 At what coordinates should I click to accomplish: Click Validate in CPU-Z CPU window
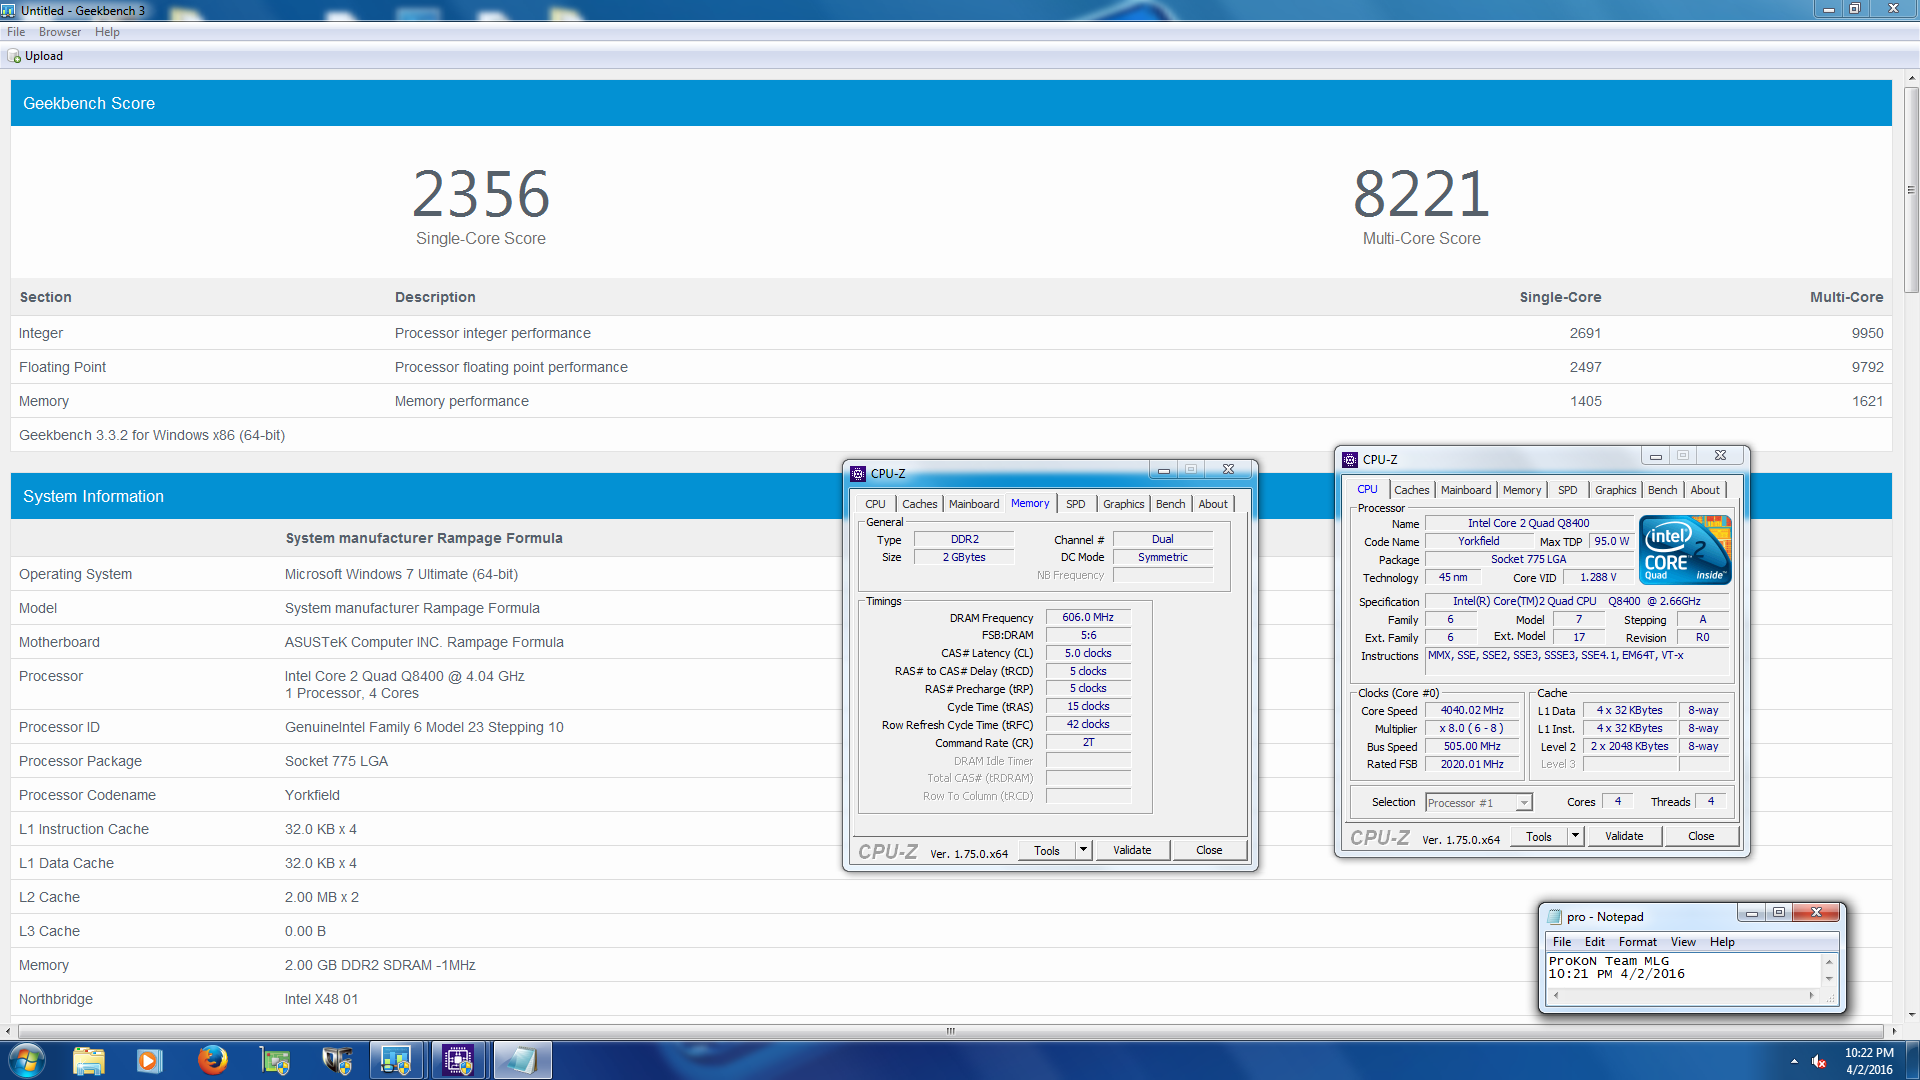[x=1624, y=836]
